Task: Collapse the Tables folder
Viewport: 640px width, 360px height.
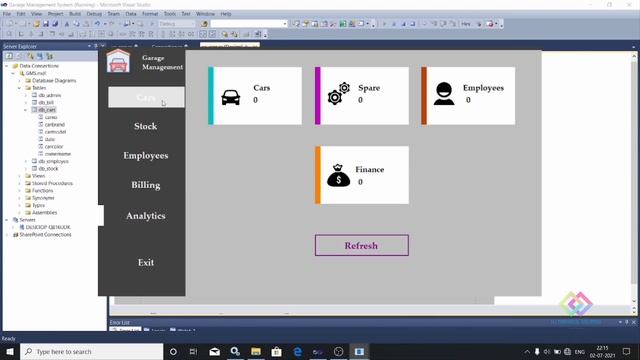Action: click(20, 88)
